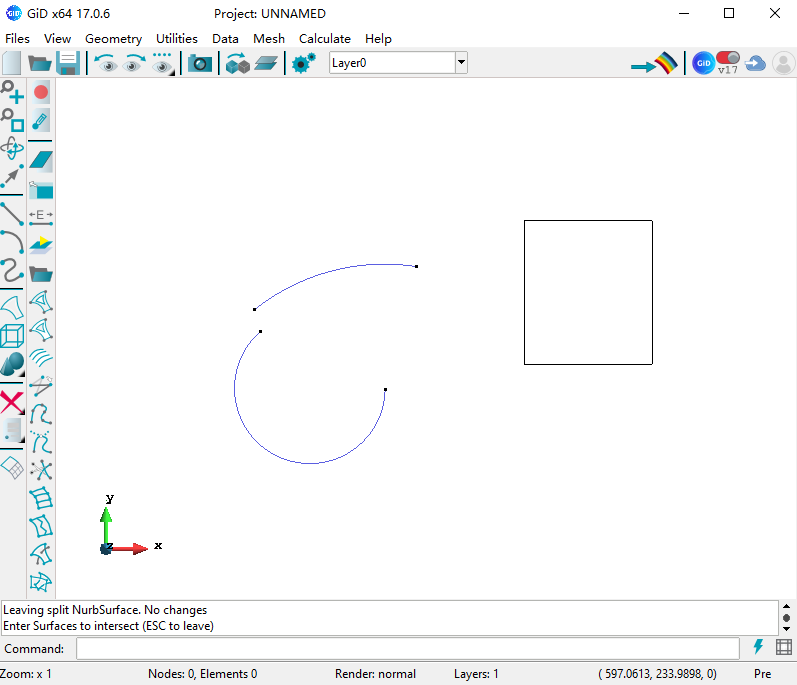Viewport: 797px width, 685px height.
Task: Click the next view eye icon
Action: [133, 63]
